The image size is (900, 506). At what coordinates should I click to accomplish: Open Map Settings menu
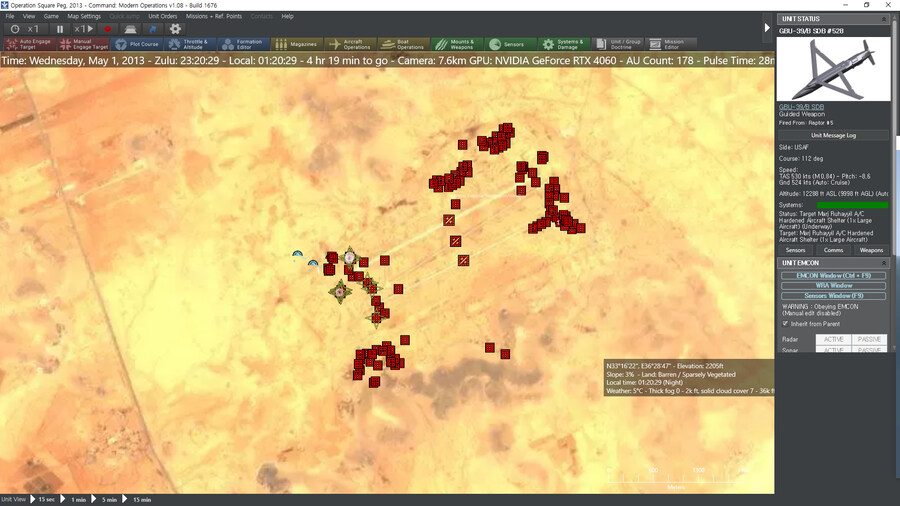click(84, 16)
